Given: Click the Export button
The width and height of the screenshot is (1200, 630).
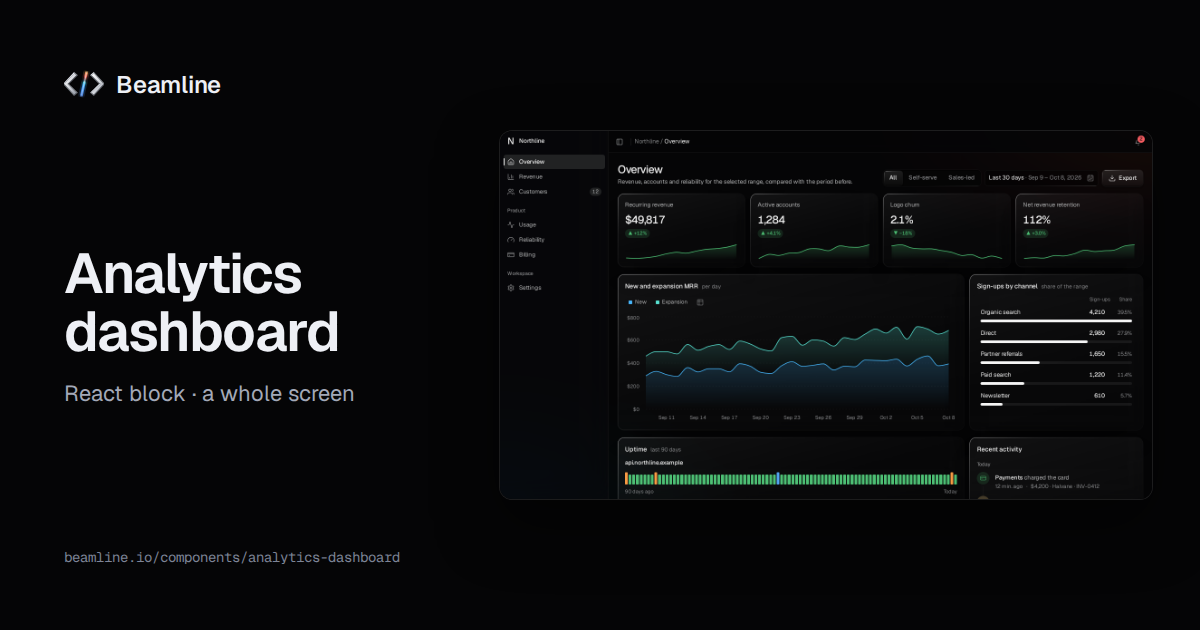Looking at the screenshot, I should pyautogui.click(x=1123, y=178).
